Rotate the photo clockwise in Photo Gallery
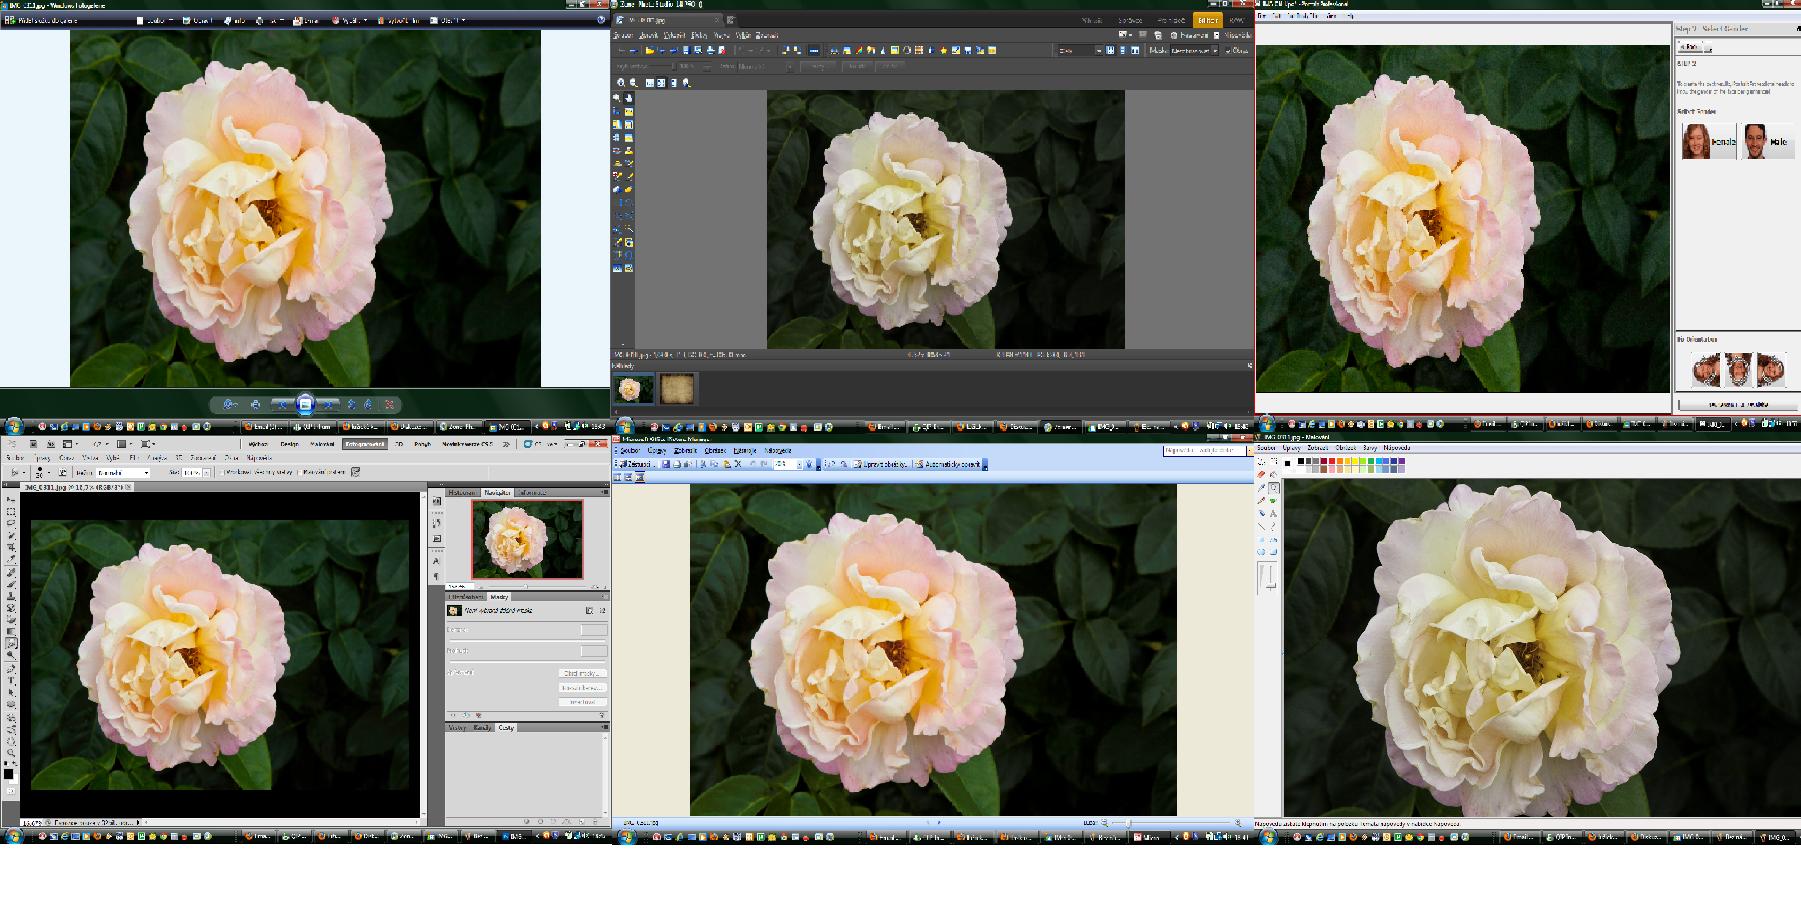This screenshot has height=919, width=1801. 367,404
